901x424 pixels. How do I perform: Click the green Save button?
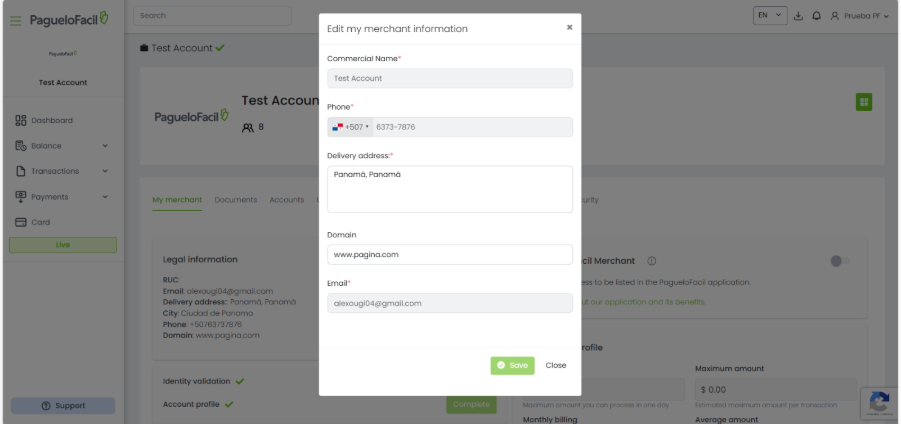click(x=512, y=365)
